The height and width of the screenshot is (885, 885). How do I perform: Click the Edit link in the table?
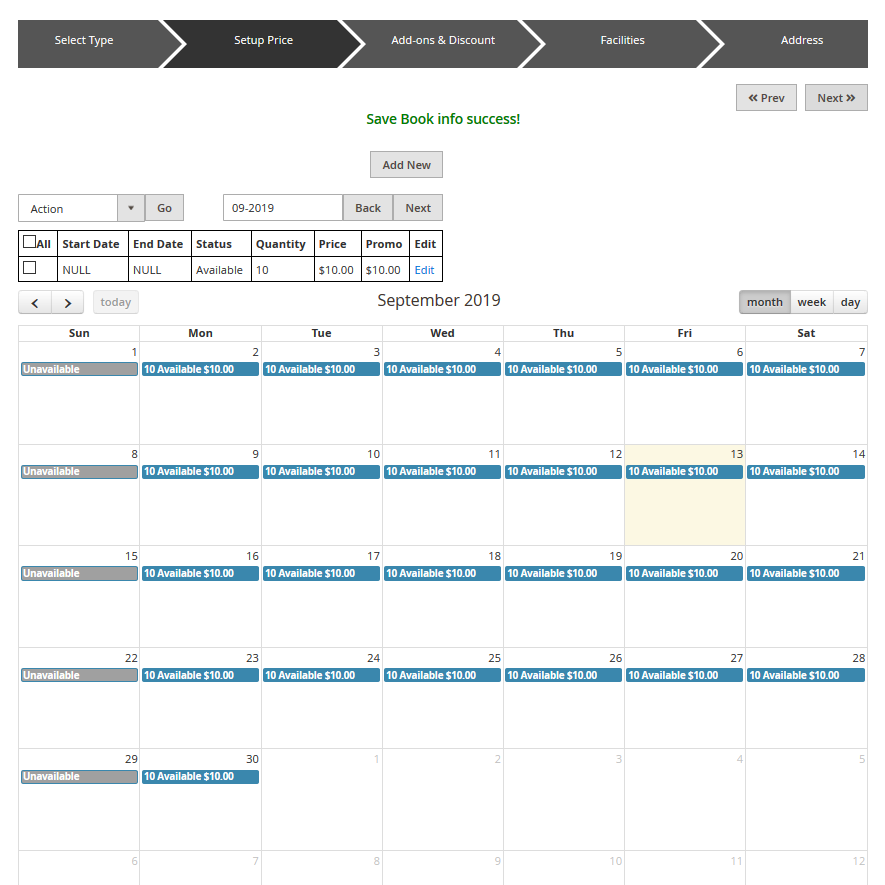coord(424,270)
